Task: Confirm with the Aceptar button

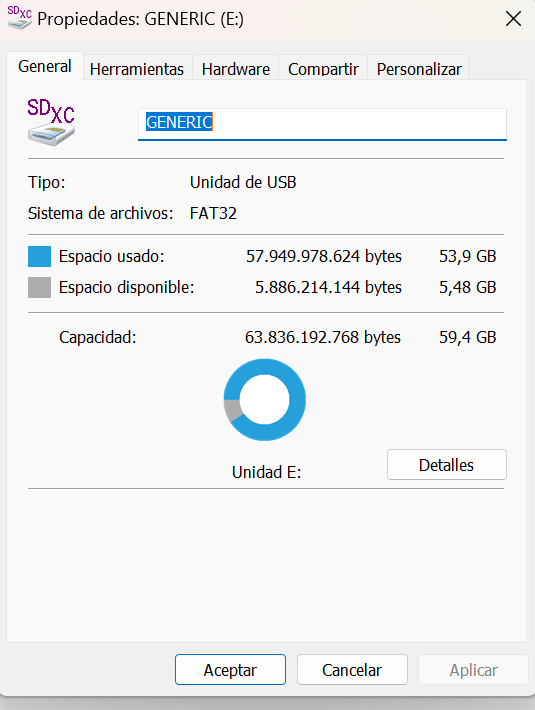Action: pos(230,670)
